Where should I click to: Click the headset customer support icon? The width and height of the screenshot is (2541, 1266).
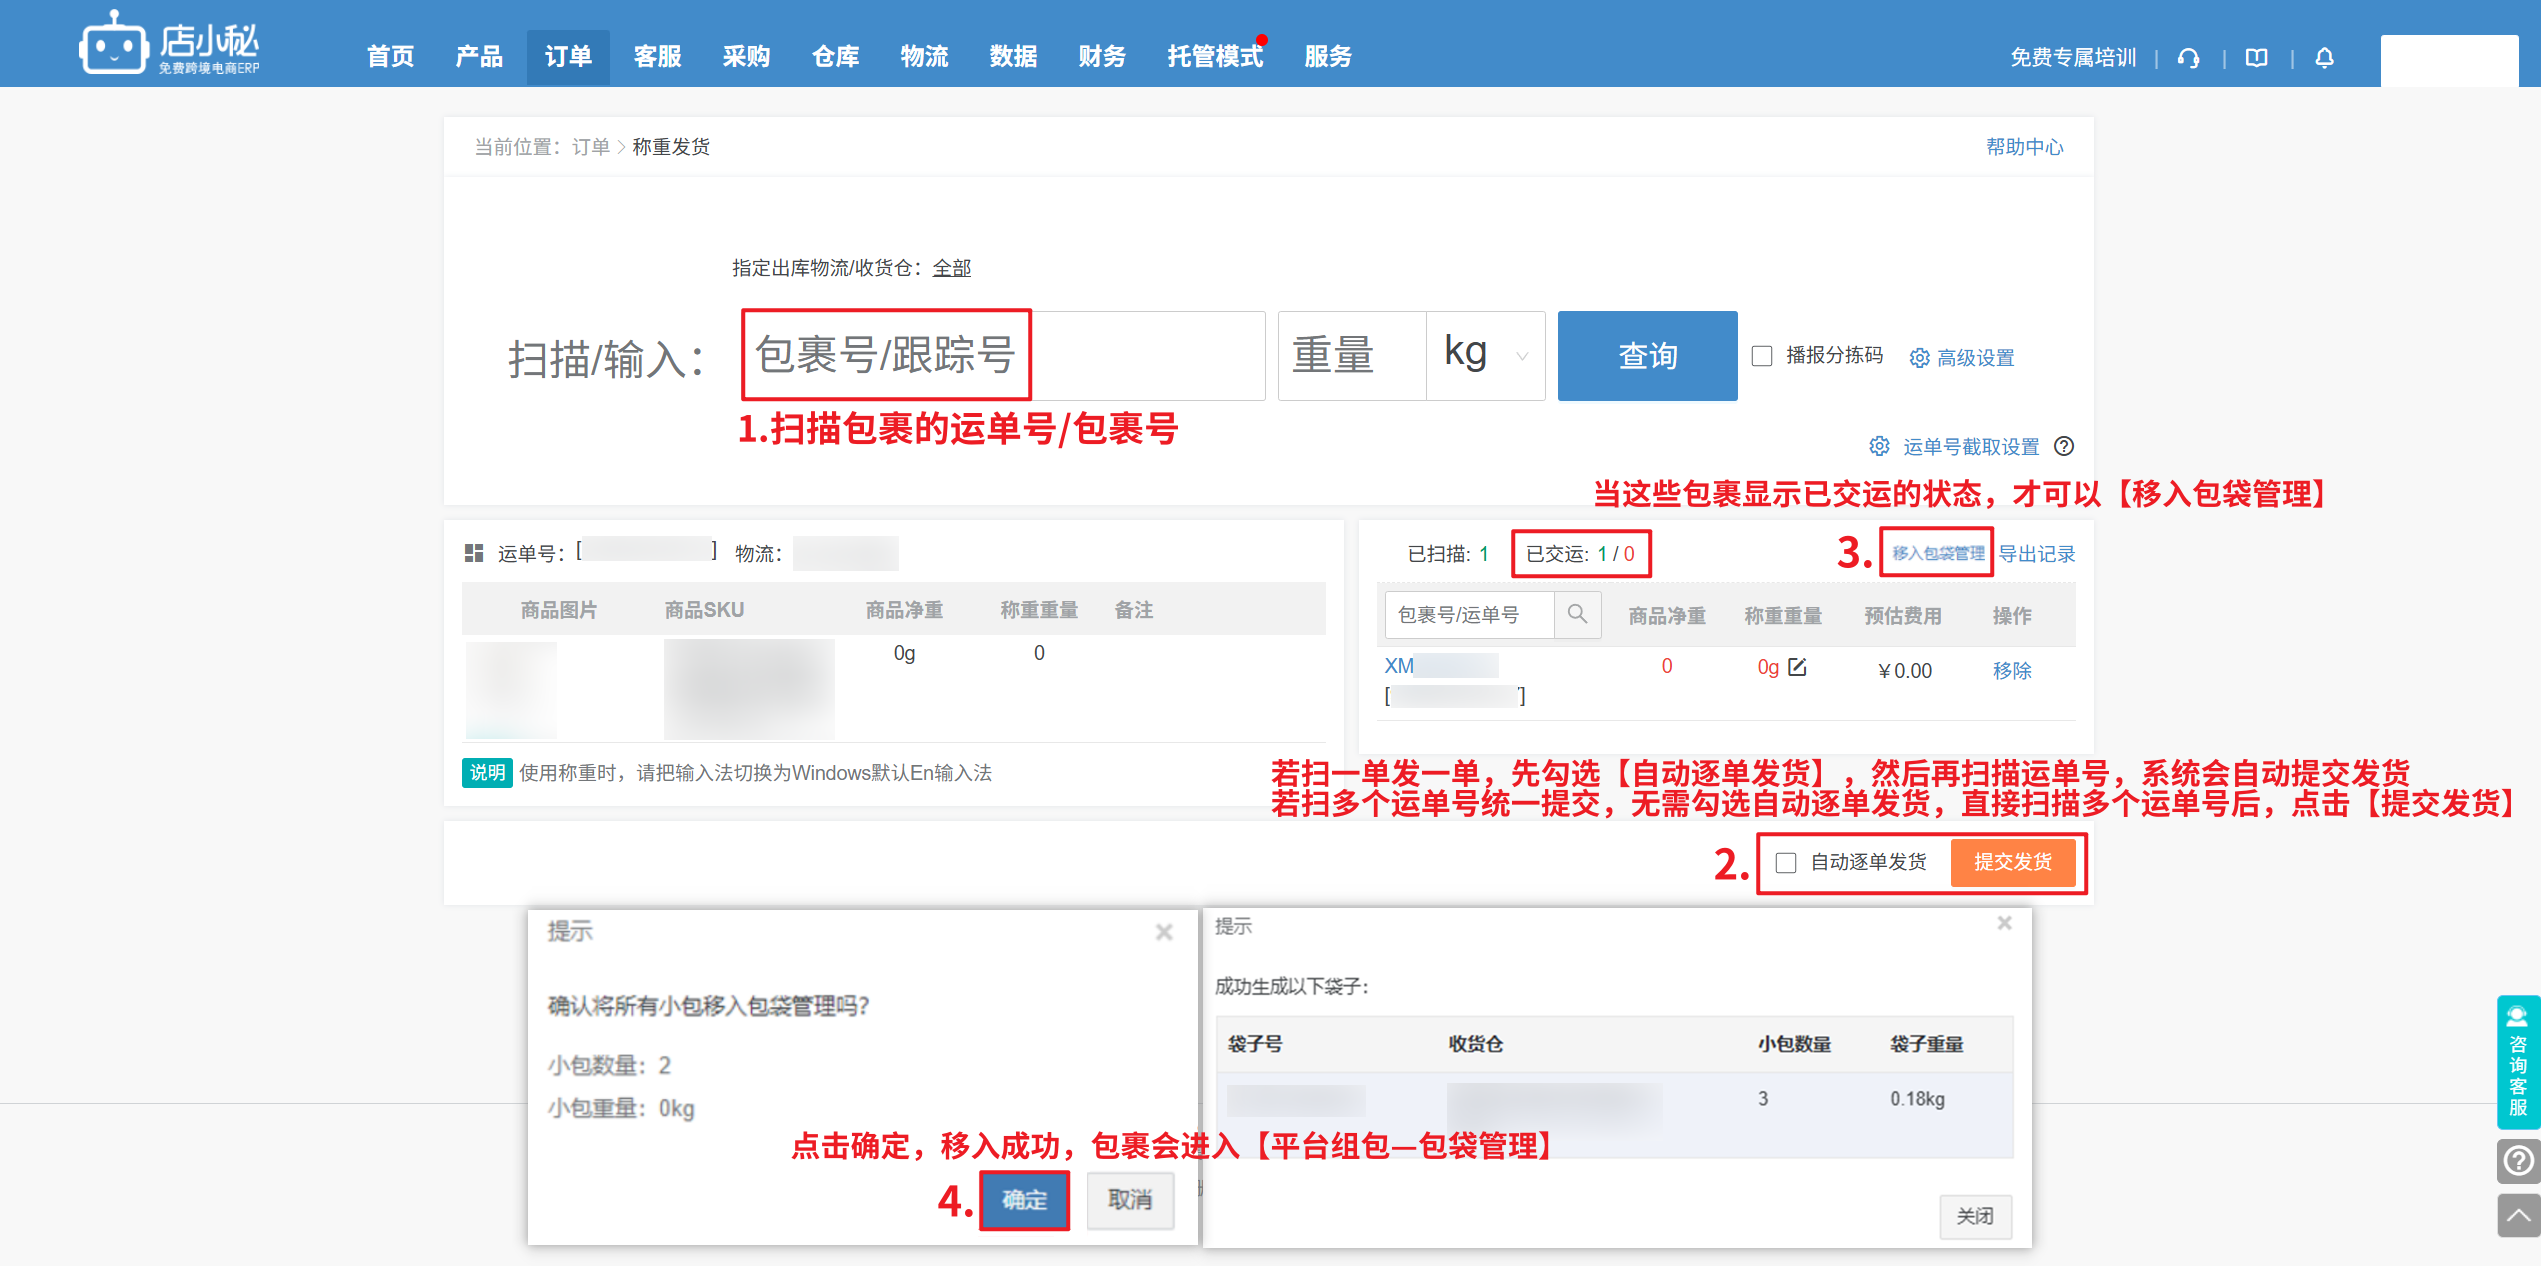coord(2189,58)
